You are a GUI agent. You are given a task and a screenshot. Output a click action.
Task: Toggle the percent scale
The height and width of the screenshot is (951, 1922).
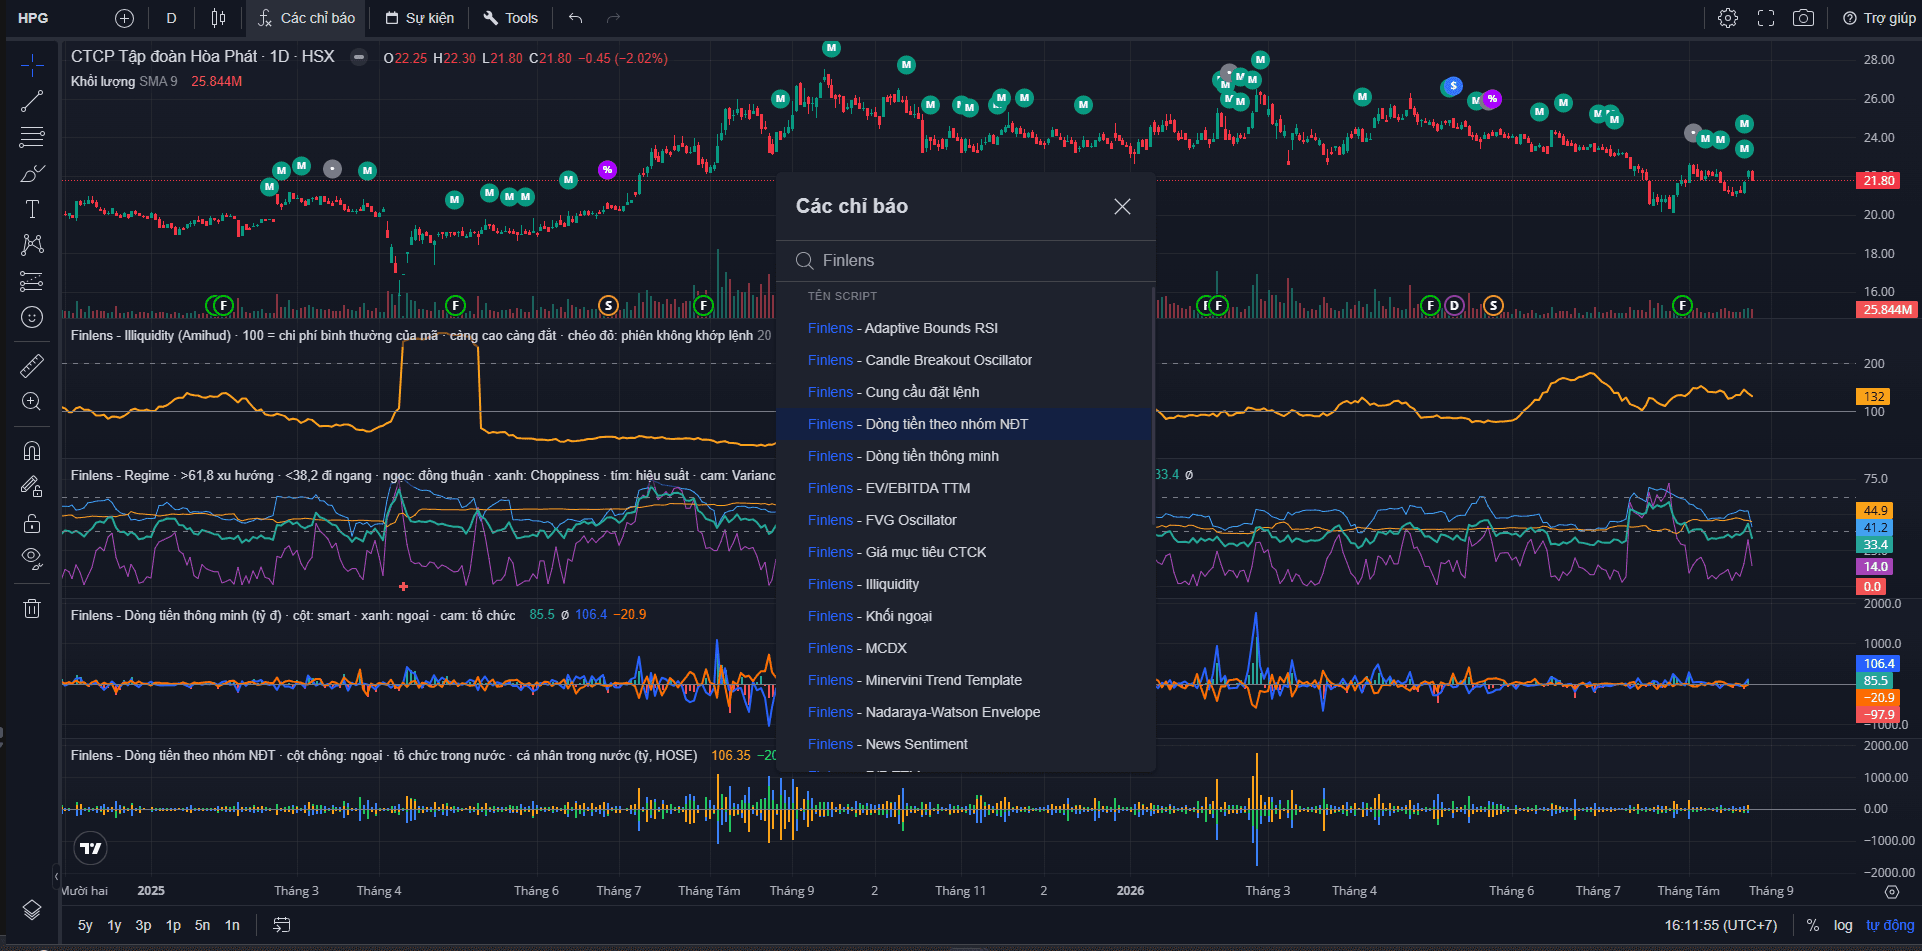(1813, 925)
